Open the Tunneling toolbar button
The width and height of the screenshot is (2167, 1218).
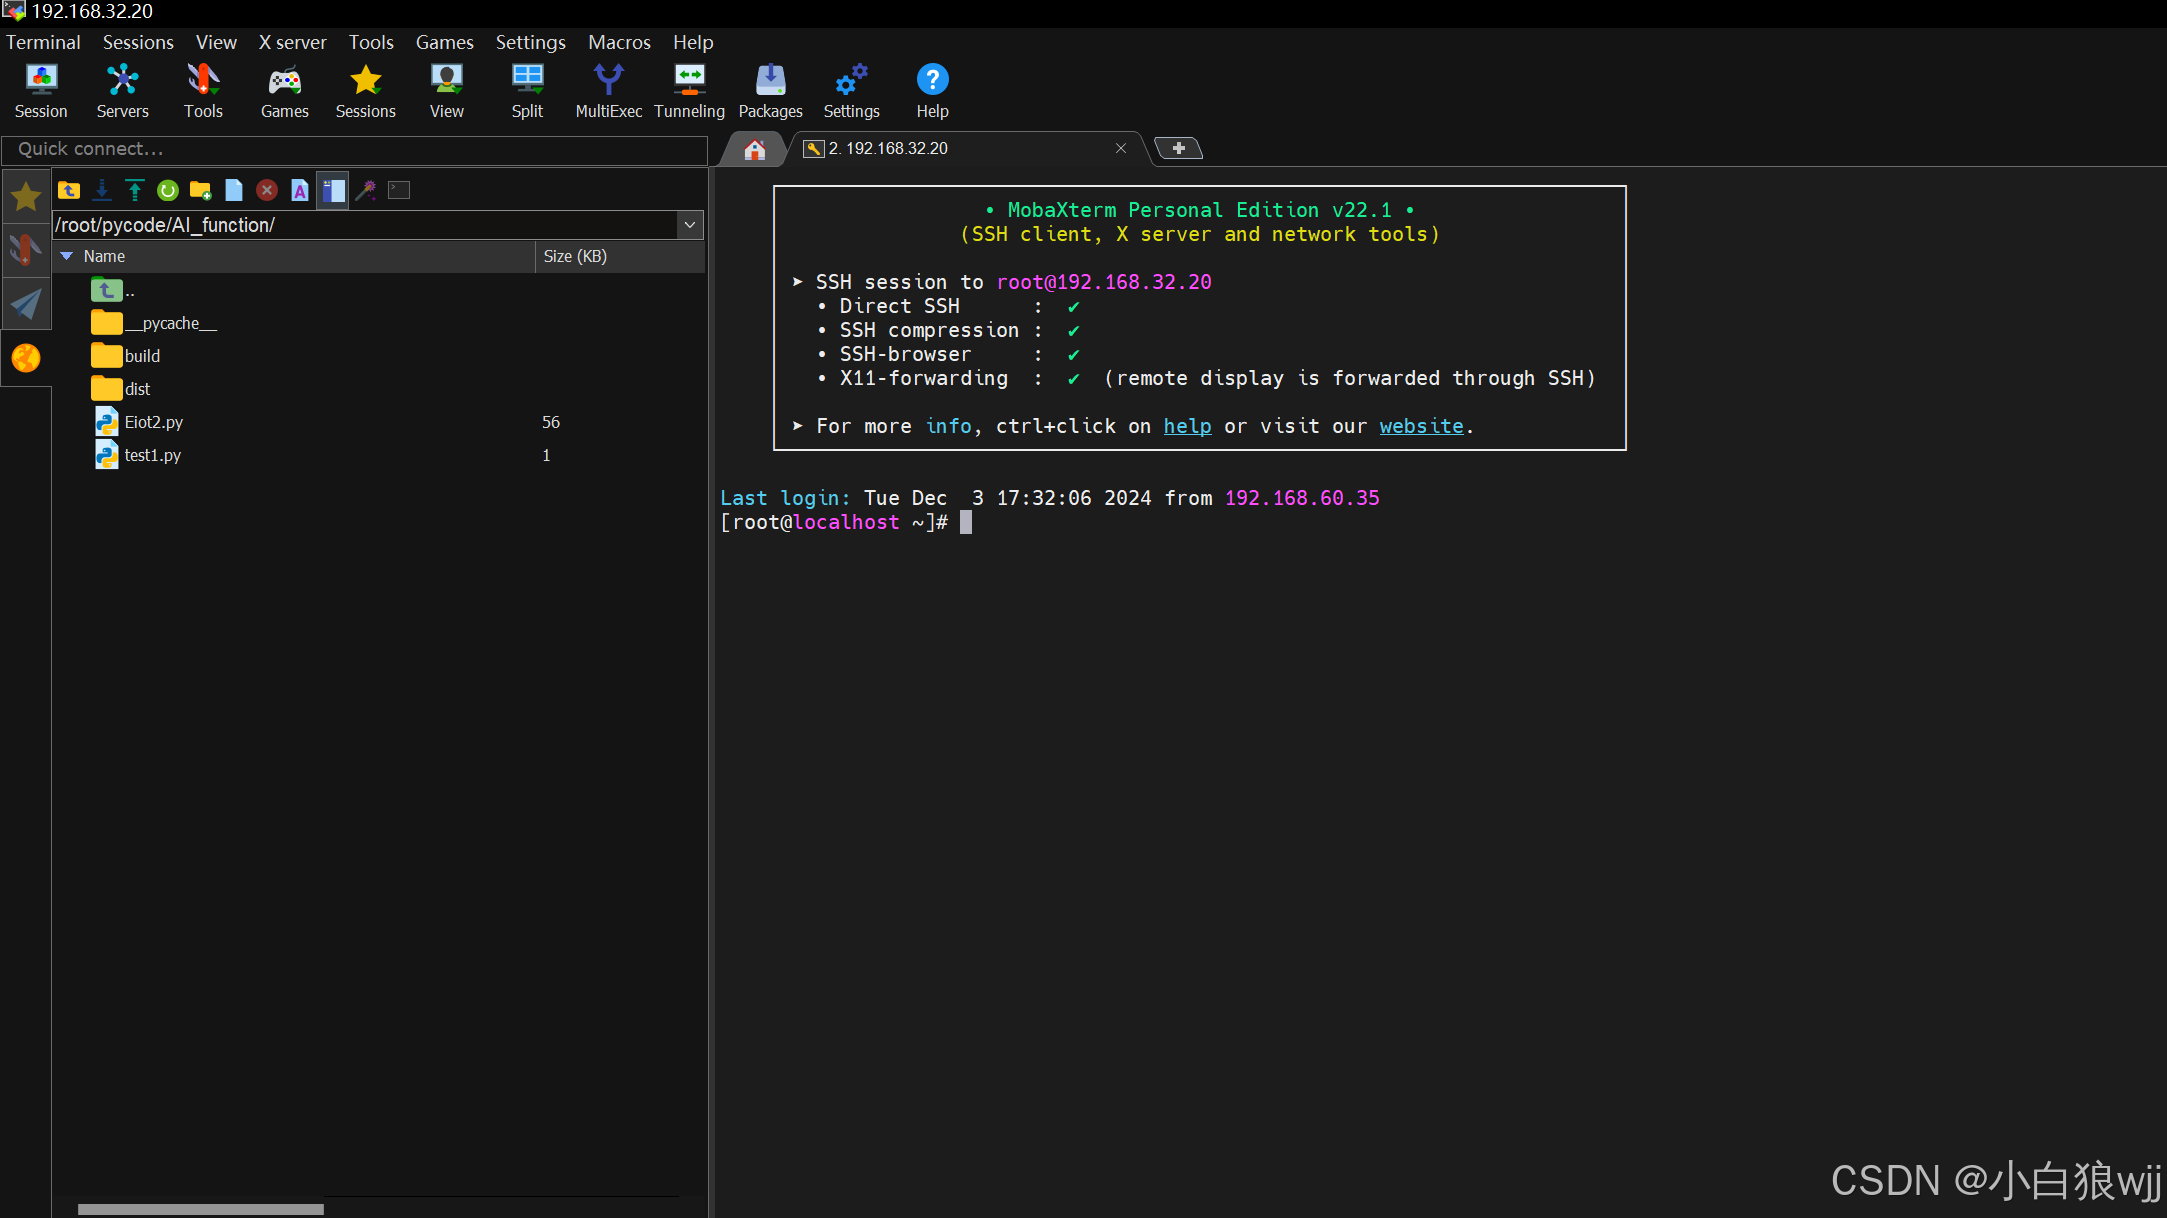tap(689, 91)
